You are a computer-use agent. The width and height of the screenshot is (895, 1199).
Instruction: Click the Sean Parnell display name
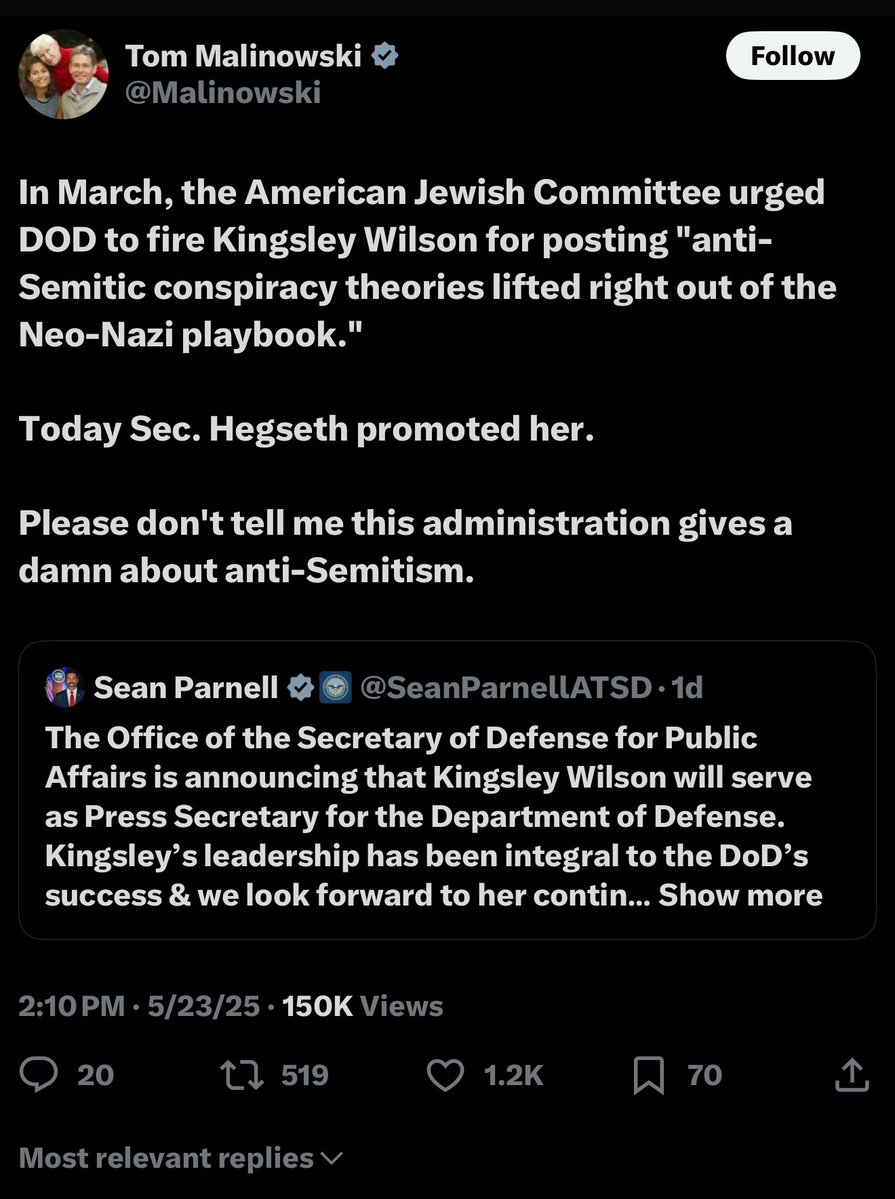pyautogui.click(x=186, y=688)
